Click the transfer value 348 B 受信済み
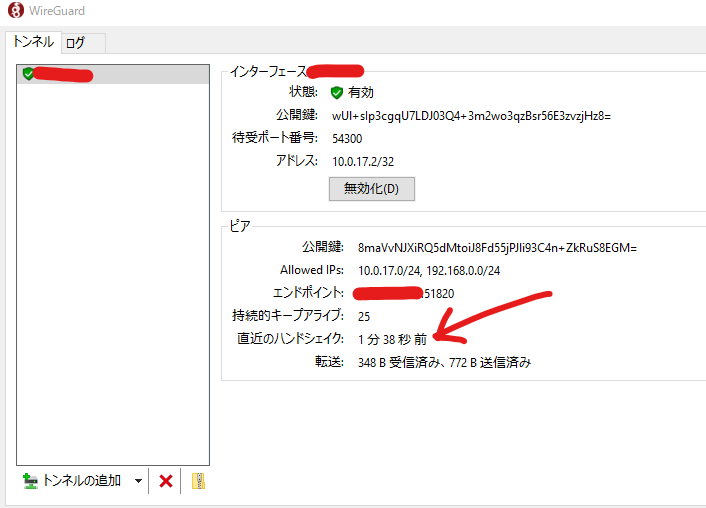 (x=398, y=363)
